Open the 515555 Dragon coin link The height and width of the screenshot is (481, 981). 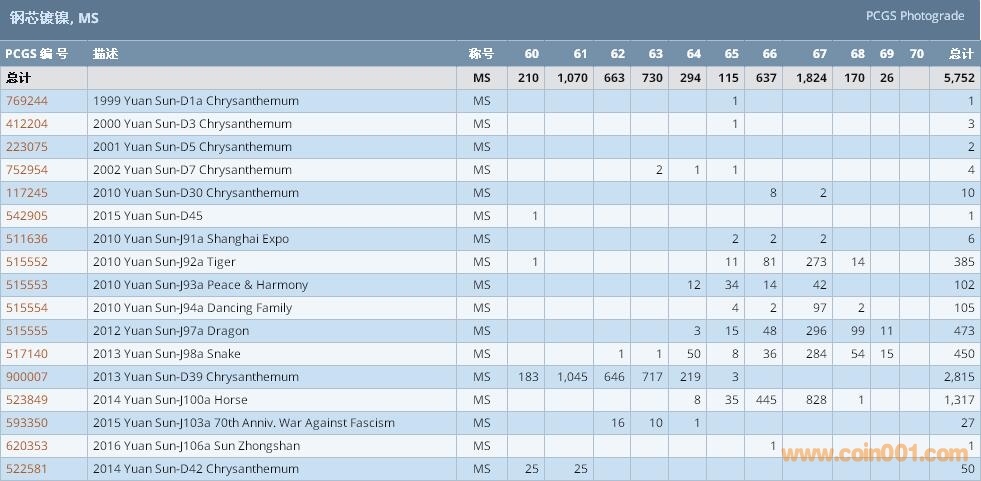pos(27,331)
